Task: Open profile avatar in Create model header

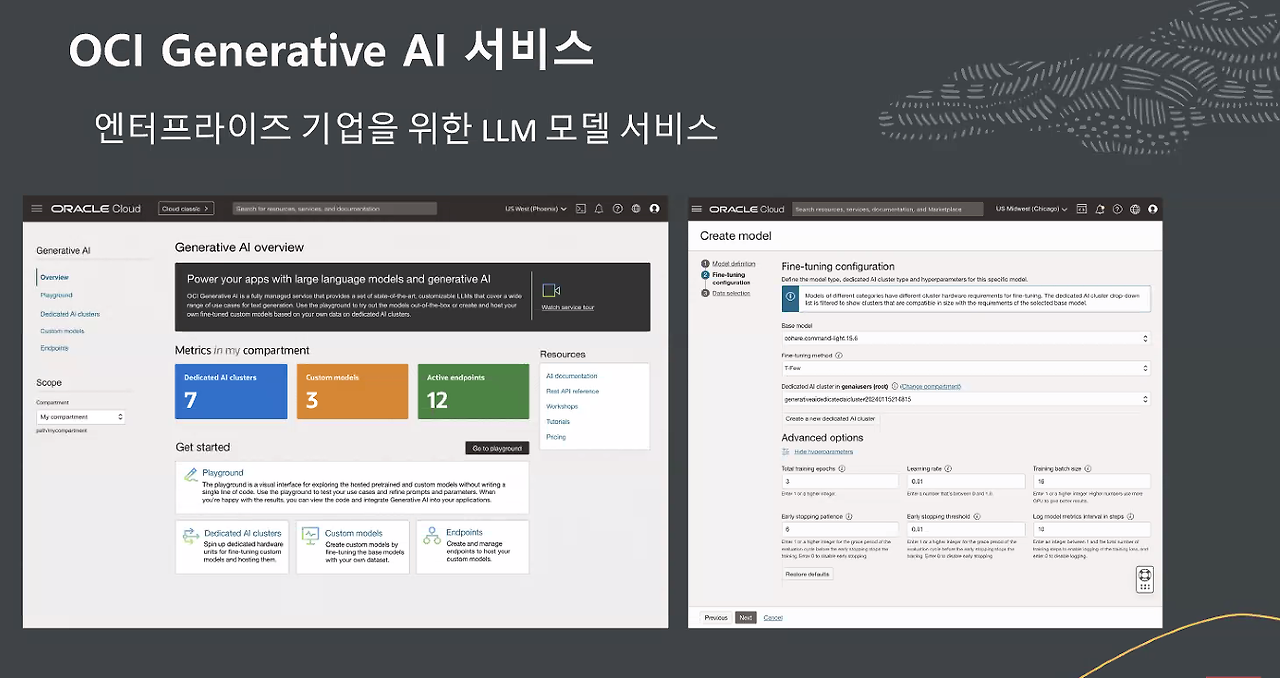Action: pos(1153,209)
